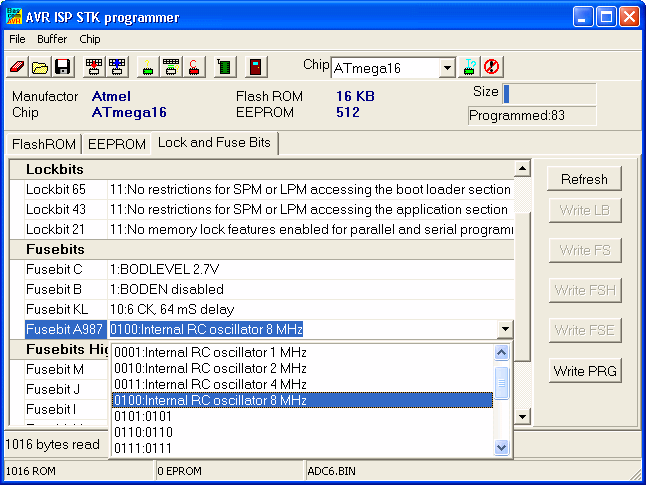
Task: Open the Chip menu
Action: (90, 39)
